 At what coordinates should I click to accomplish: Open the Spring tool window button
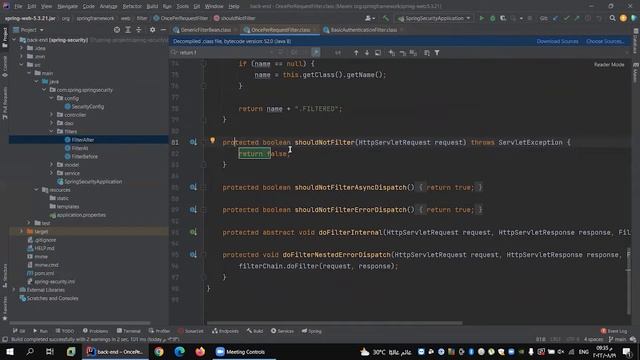[311, 331]
